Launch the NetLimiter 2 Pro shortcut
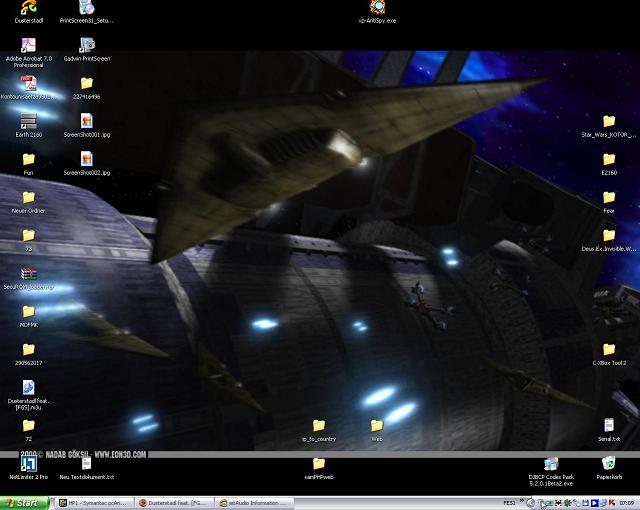 29,463
